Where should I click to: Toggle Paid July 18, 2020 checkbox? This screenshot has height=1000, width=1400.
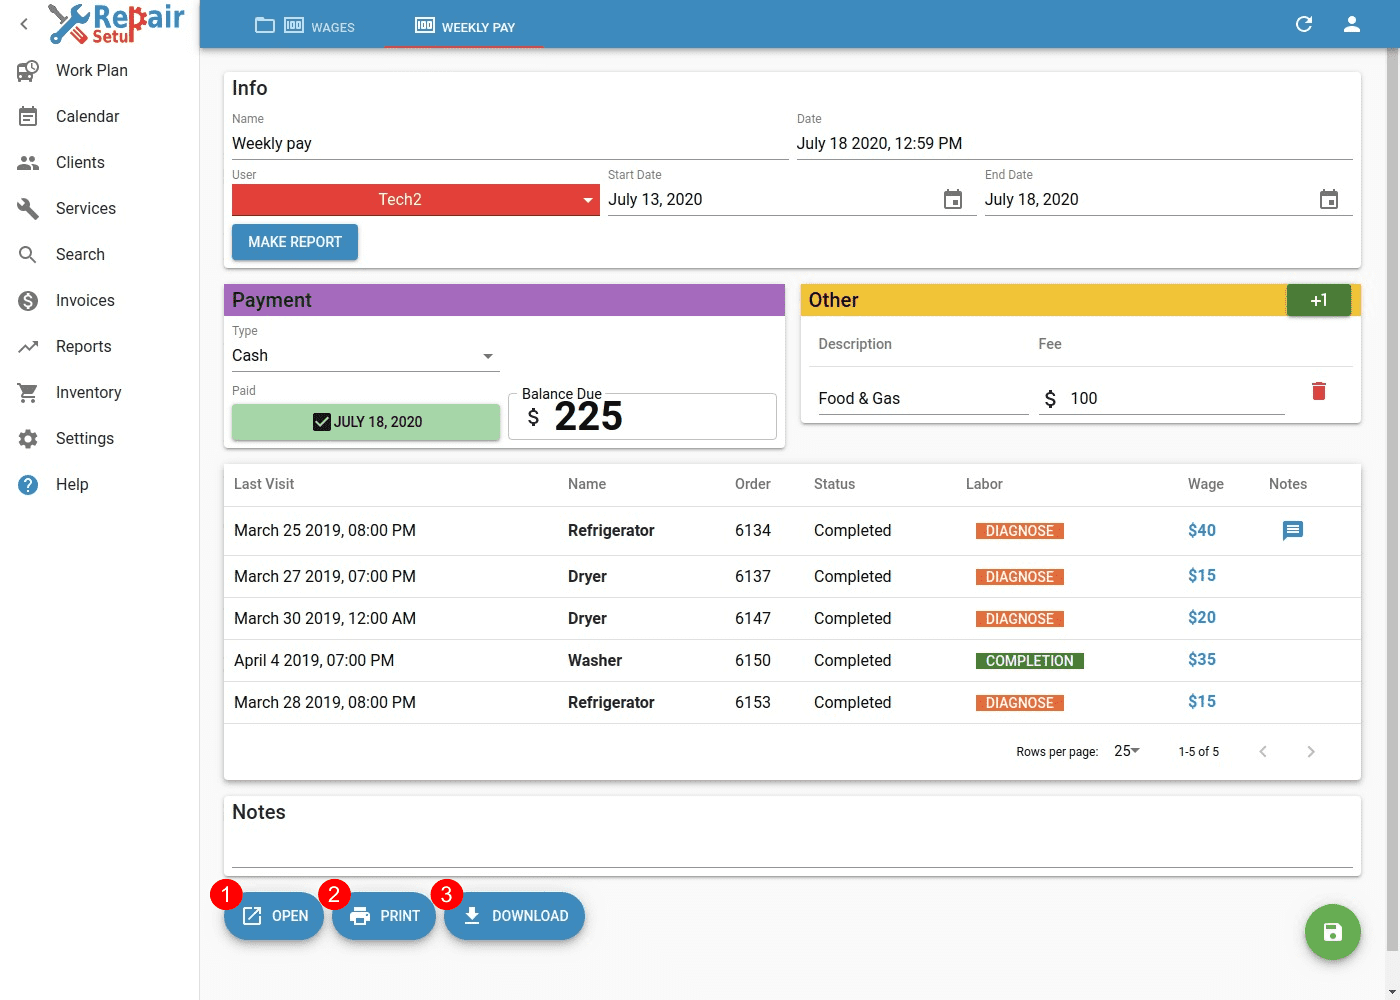coord(322,422)
